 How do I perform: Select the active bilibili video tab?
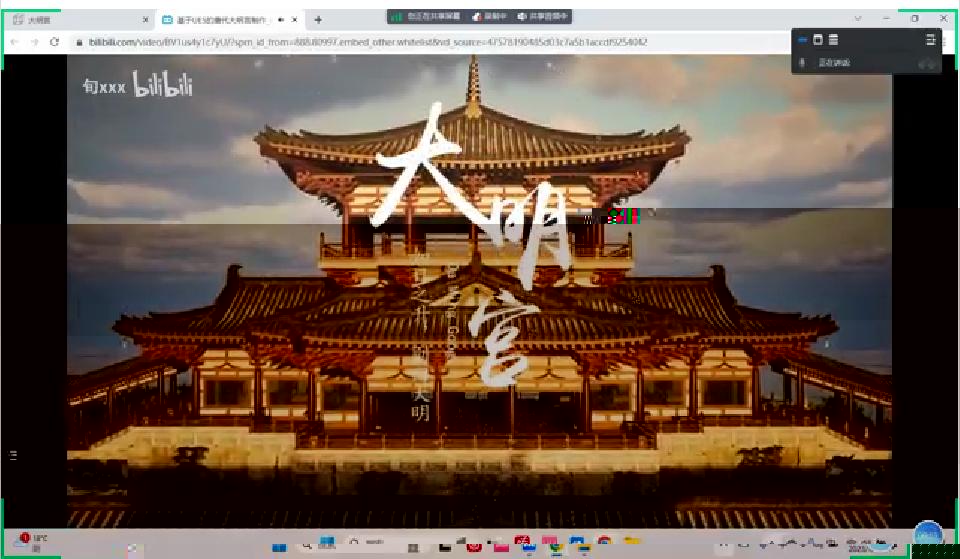pos(230,20)
